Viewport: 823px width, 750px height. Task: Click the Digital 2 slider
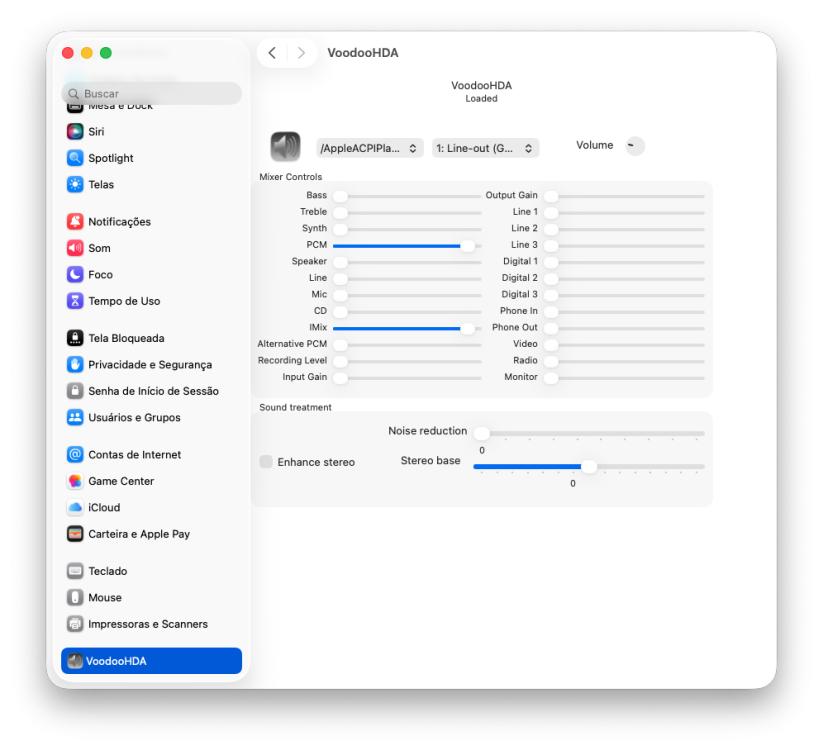pyautogui.click(x=624, y=279)
